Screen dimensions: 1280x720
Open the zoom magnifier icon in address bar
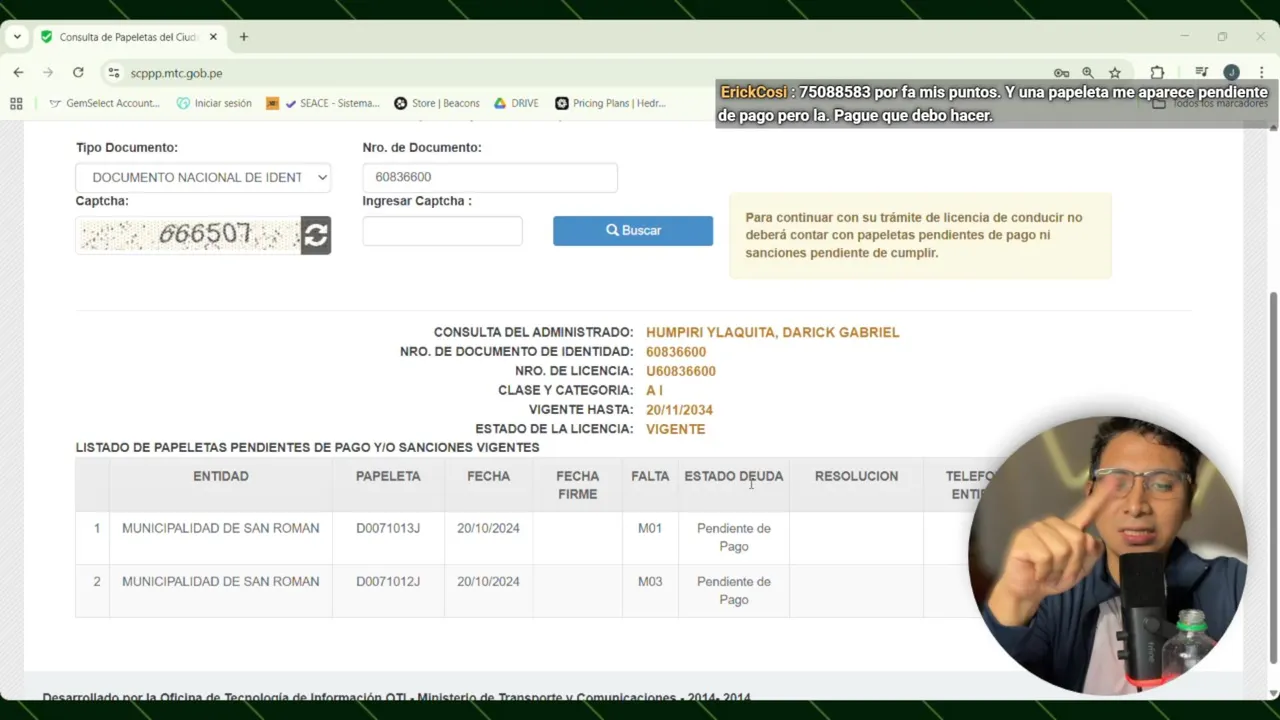1088,73
